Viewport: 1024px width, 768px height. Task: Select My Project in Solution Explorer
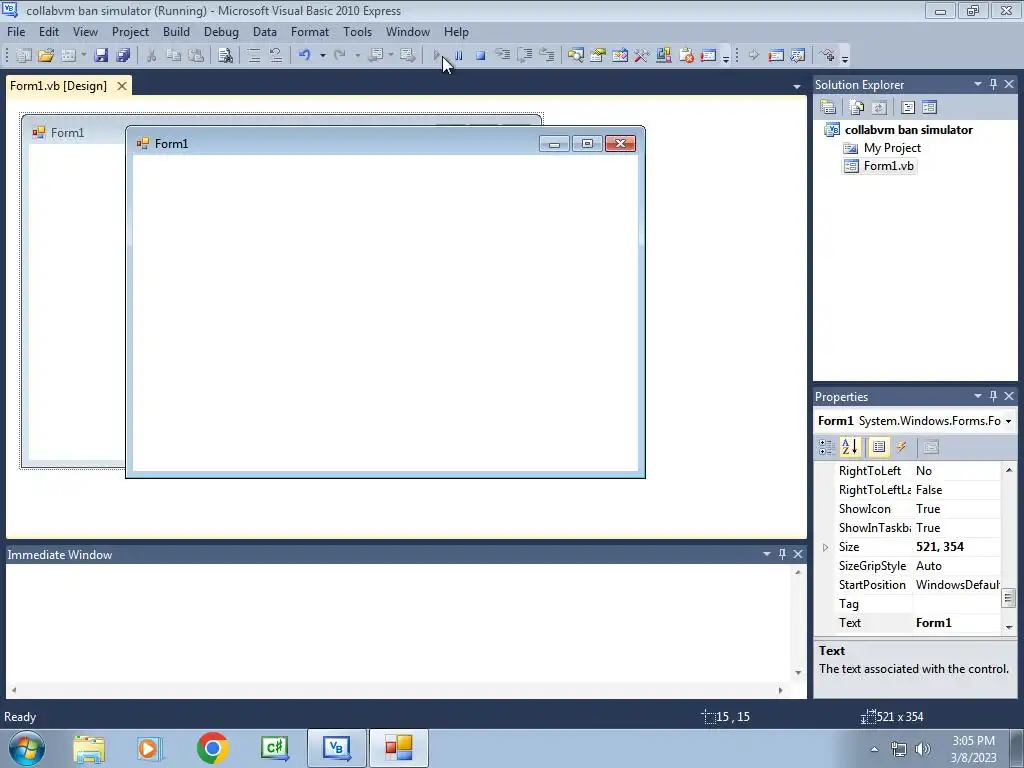point(892,148)
